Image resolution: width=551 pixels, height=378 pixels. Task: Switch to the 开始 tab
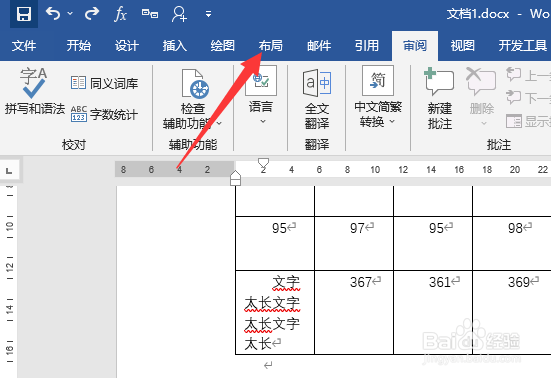point(79,46)
